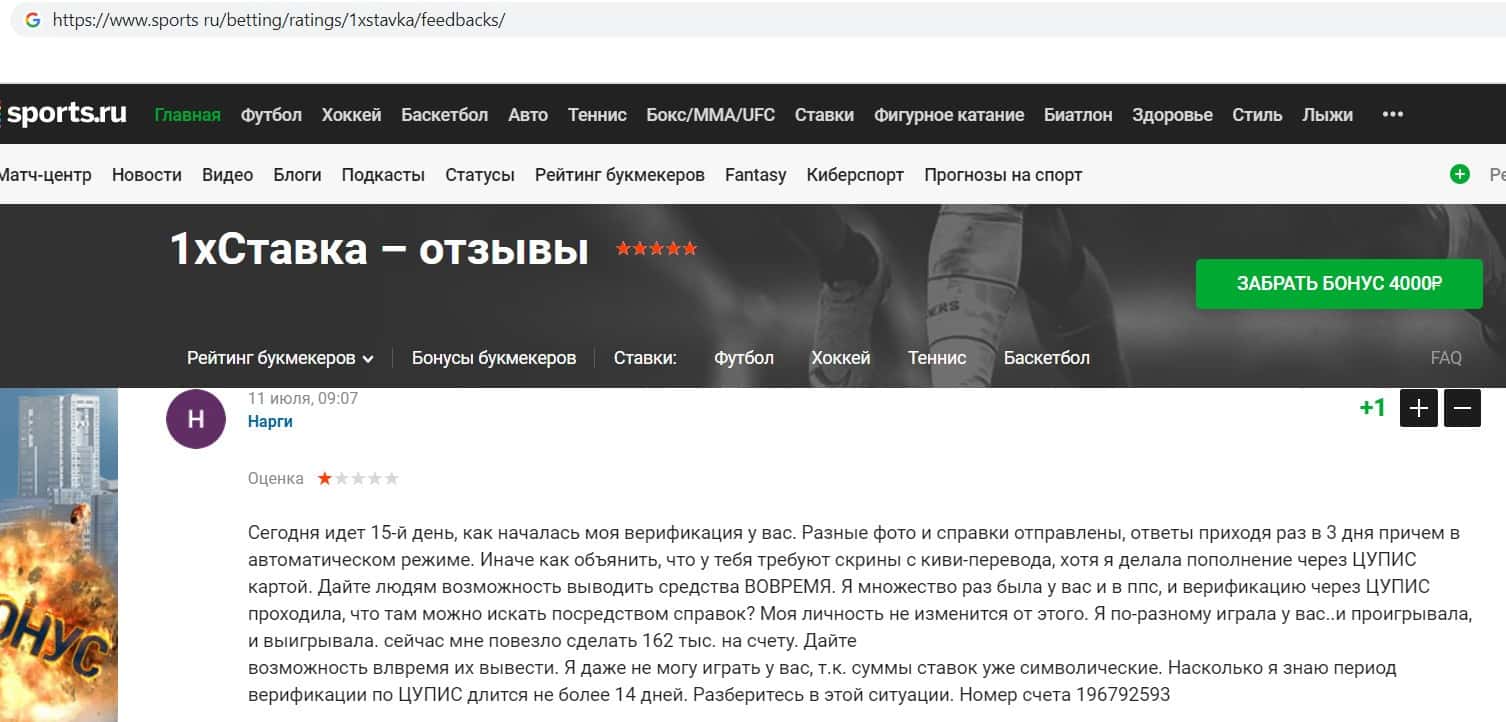Open the three-dots more sections menu
The height and width of the screenshot is (722, 1506).
1392,115
